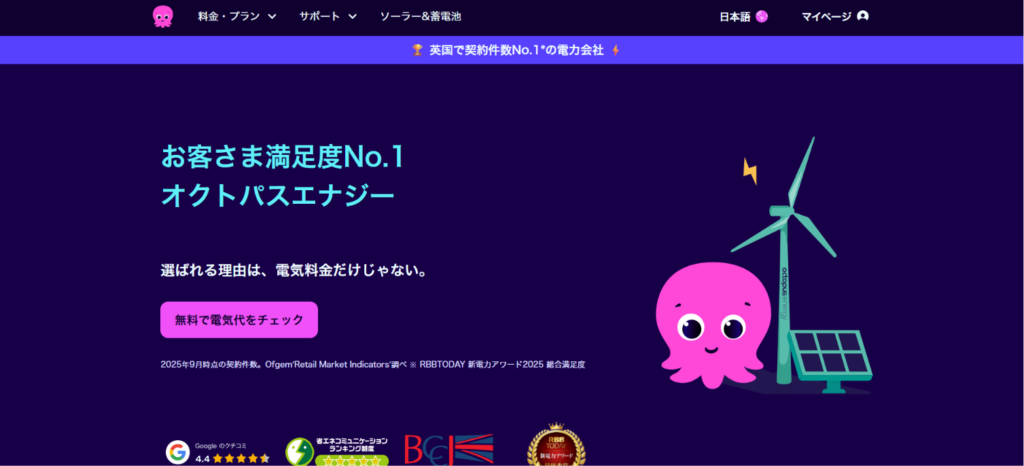Click the Google のクチコミ label

(x=221, y=446)
